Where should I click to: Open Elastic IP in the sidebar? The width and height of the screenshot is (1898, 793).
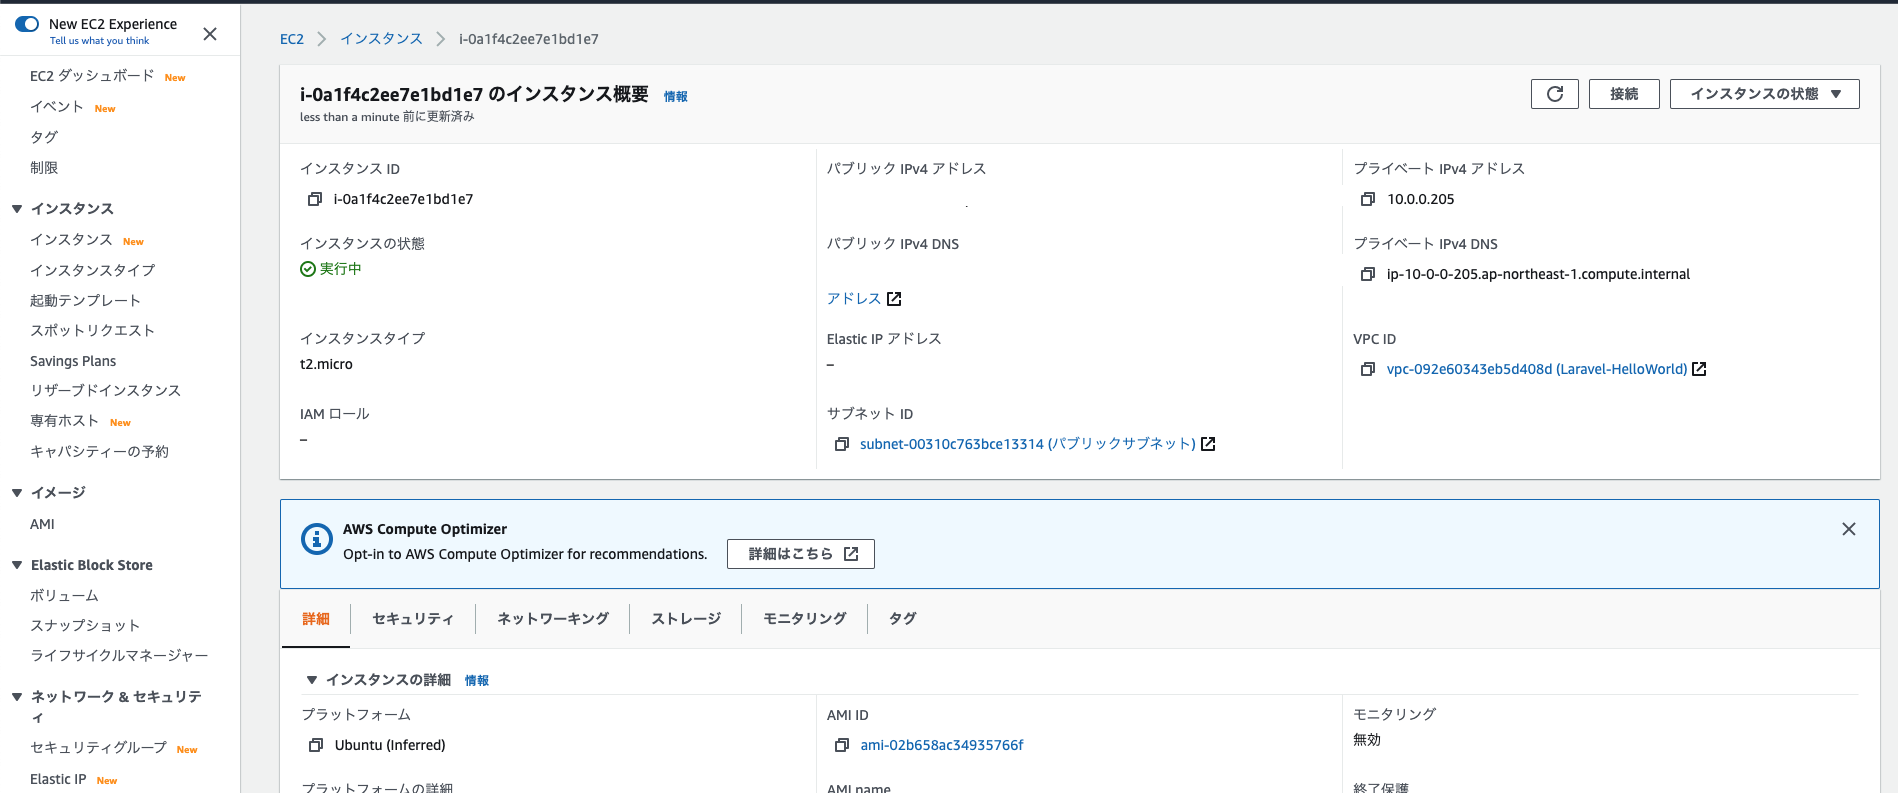click(x=58, y=779)
